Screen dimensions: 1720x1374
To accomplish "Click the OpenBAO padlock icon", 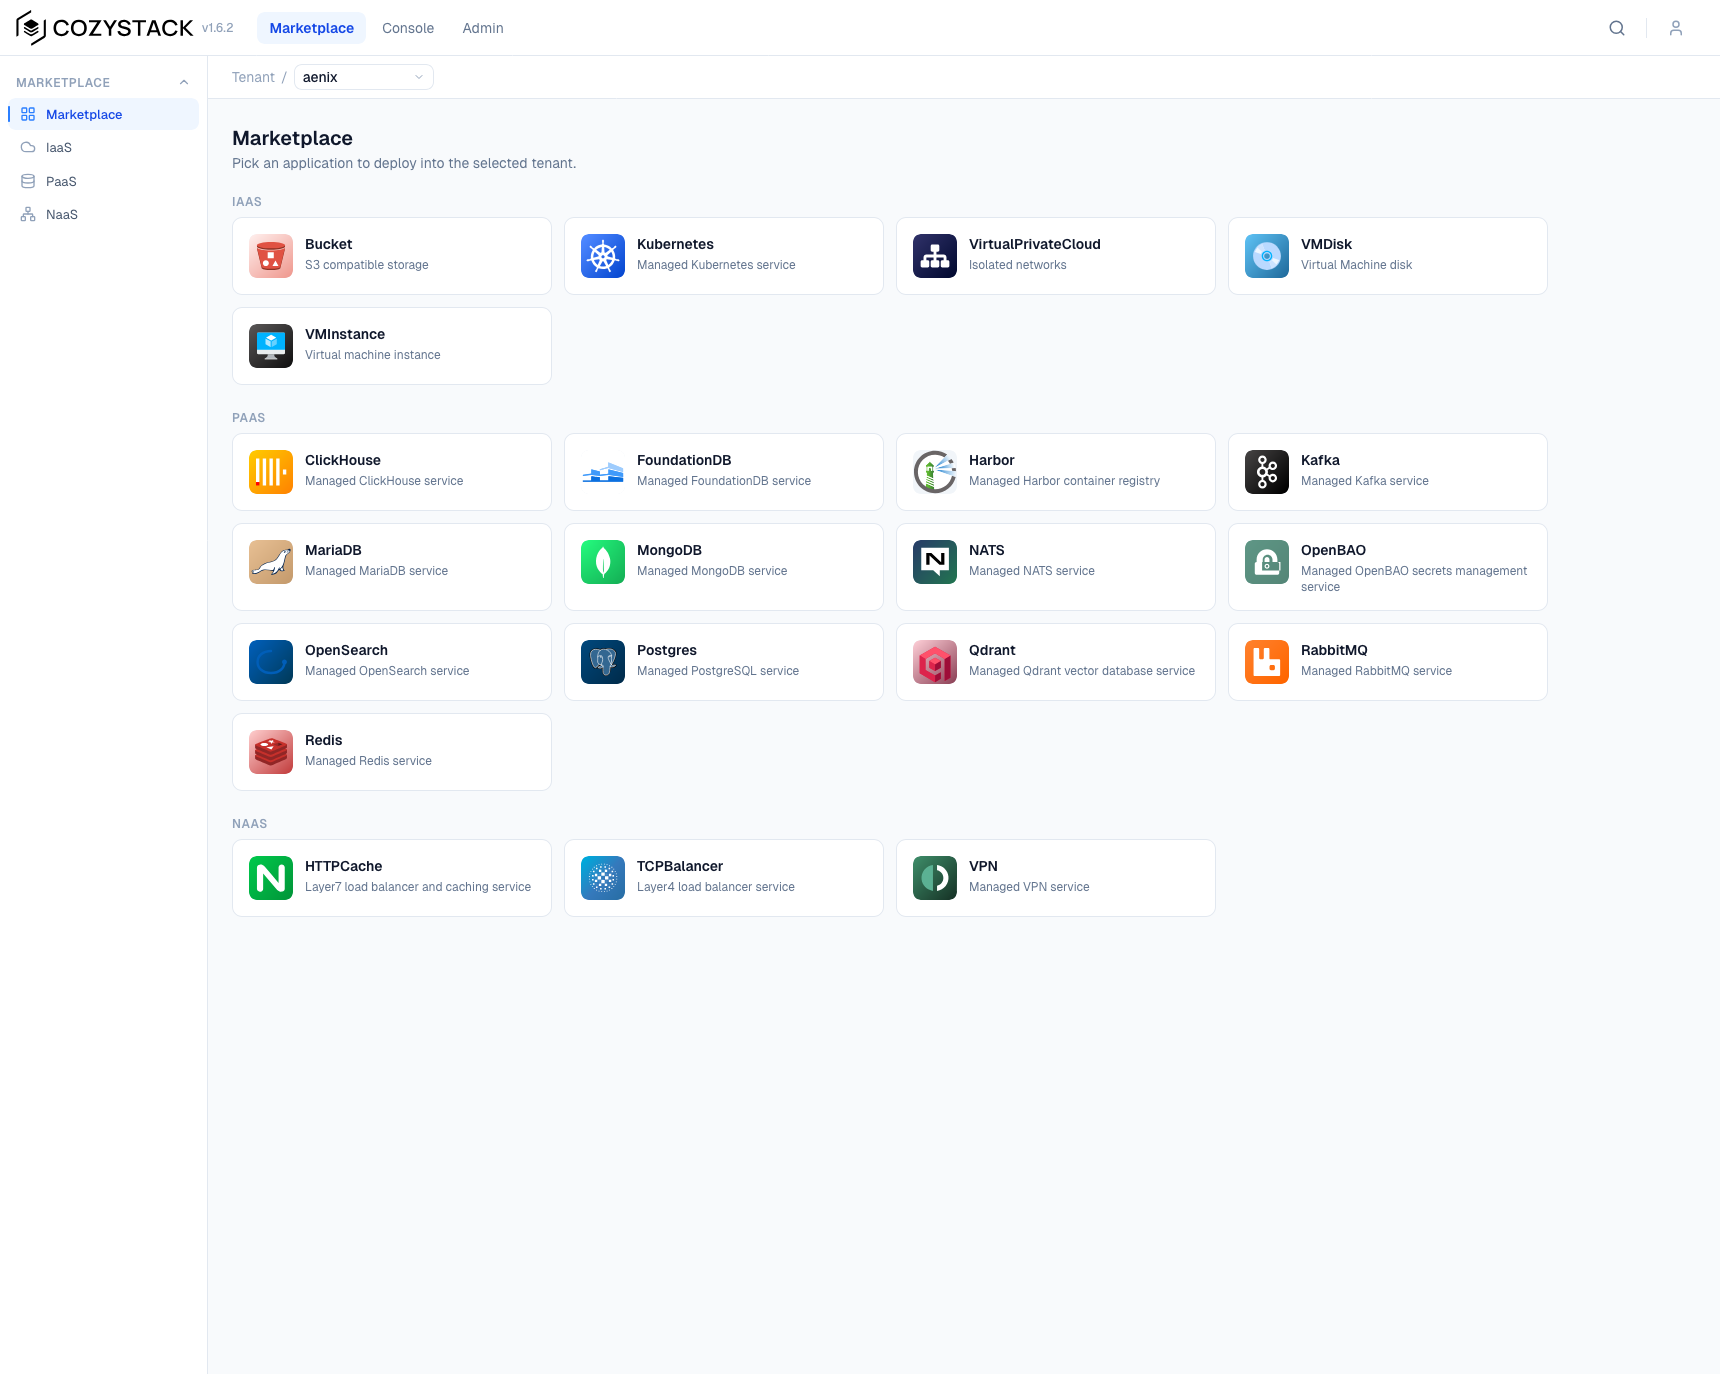I will click(1267, 562).
